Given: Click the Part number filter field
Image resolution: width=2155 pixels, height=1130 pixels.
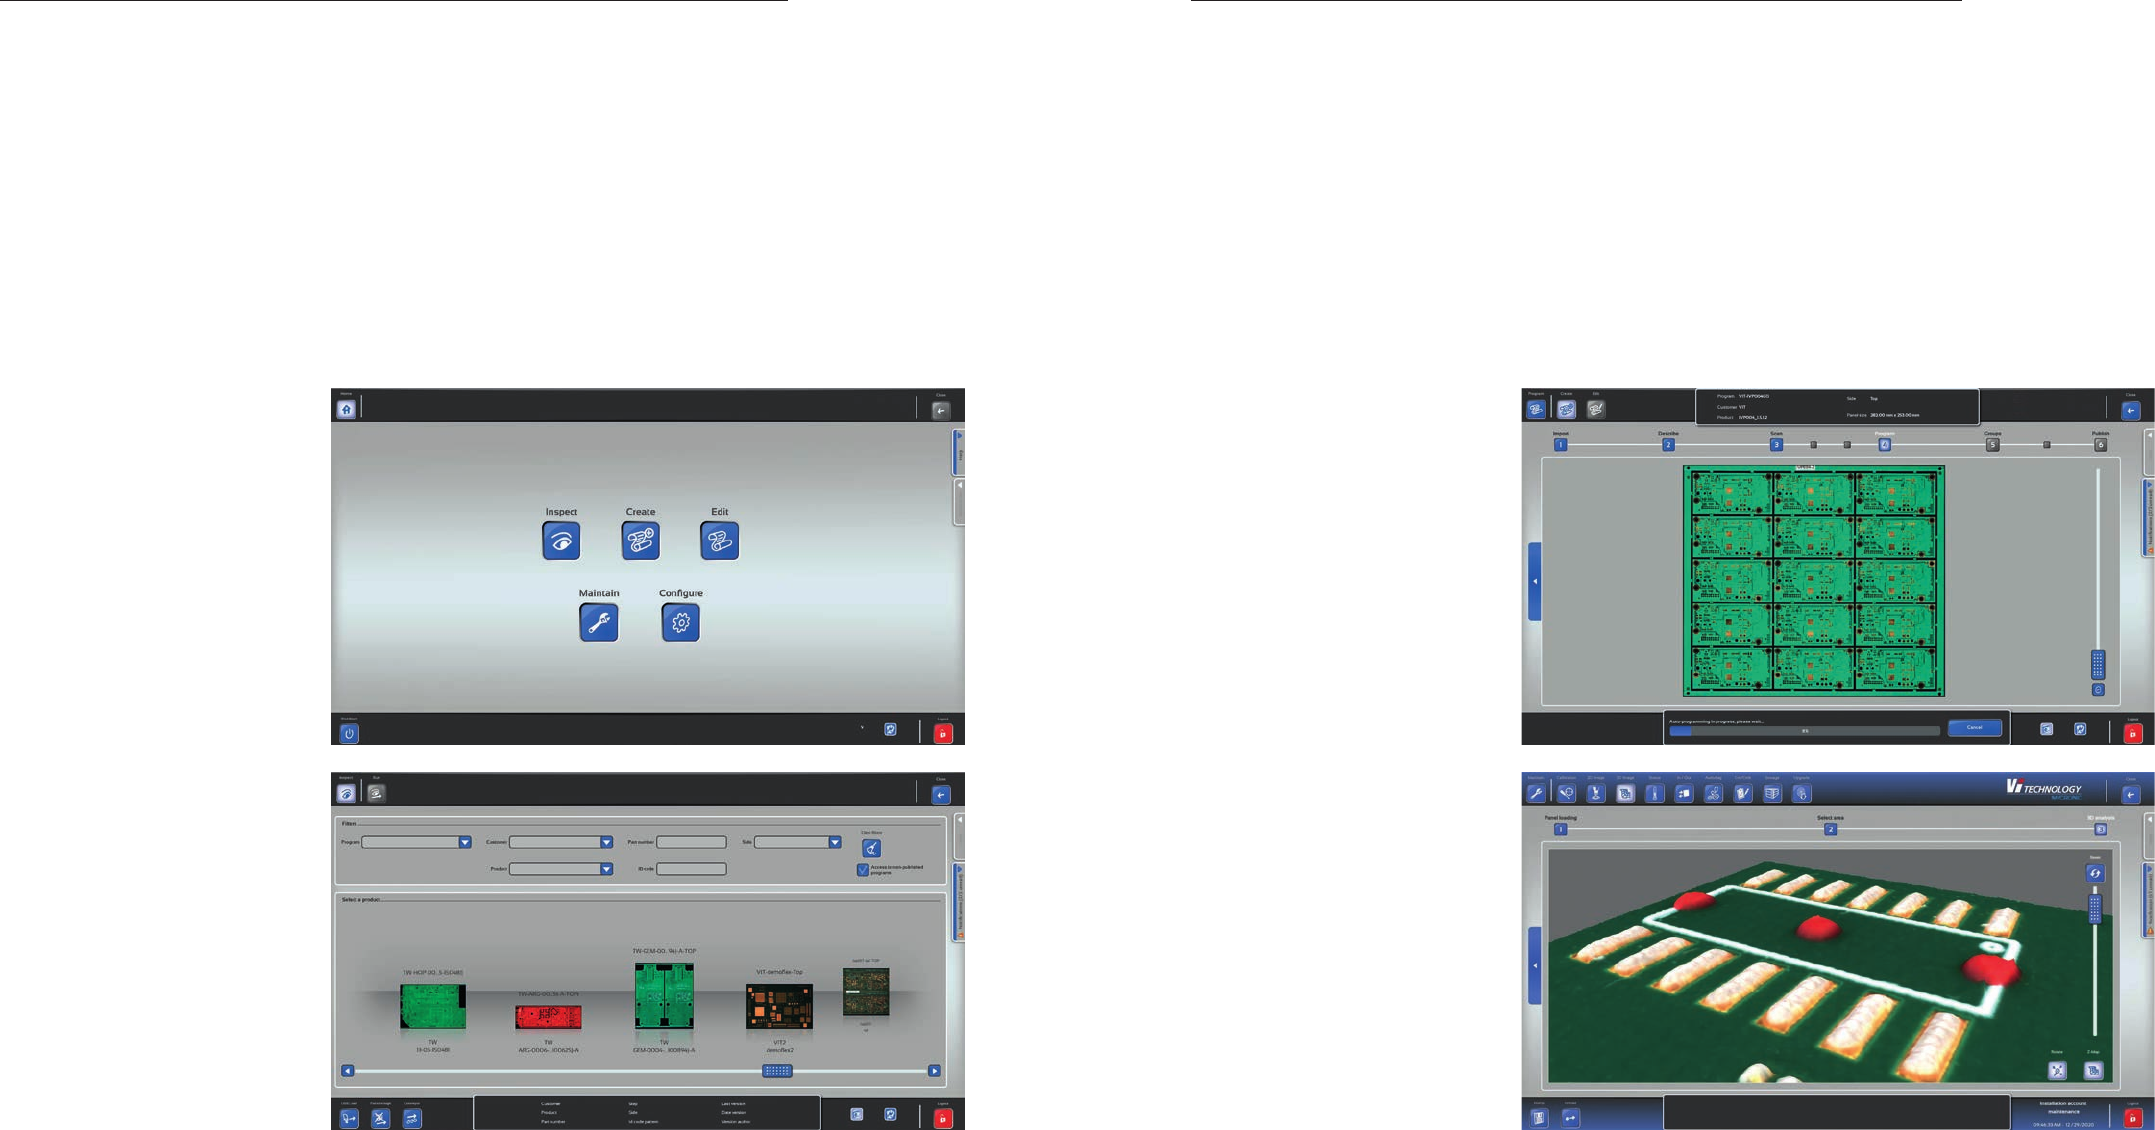Looking at the screenshot, I should 691,843.
